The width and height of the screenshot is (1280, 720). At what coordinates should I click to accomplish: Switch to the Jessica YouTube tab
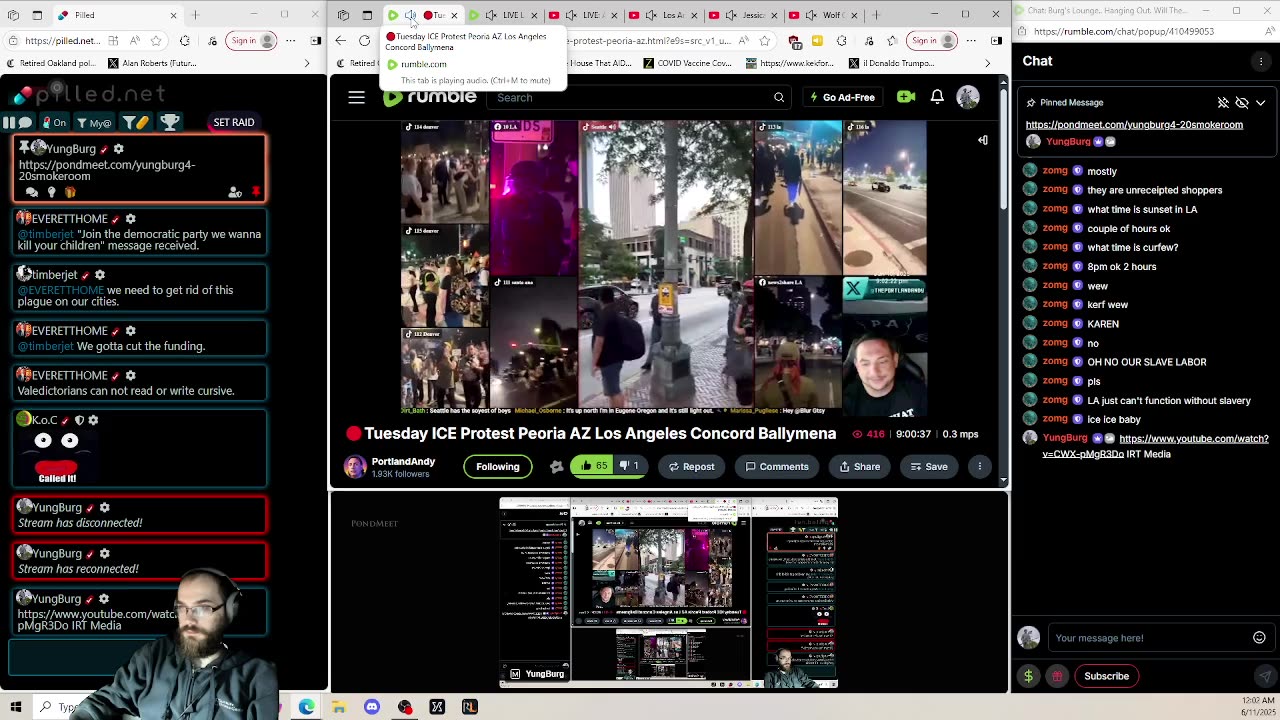coord(743,15)
